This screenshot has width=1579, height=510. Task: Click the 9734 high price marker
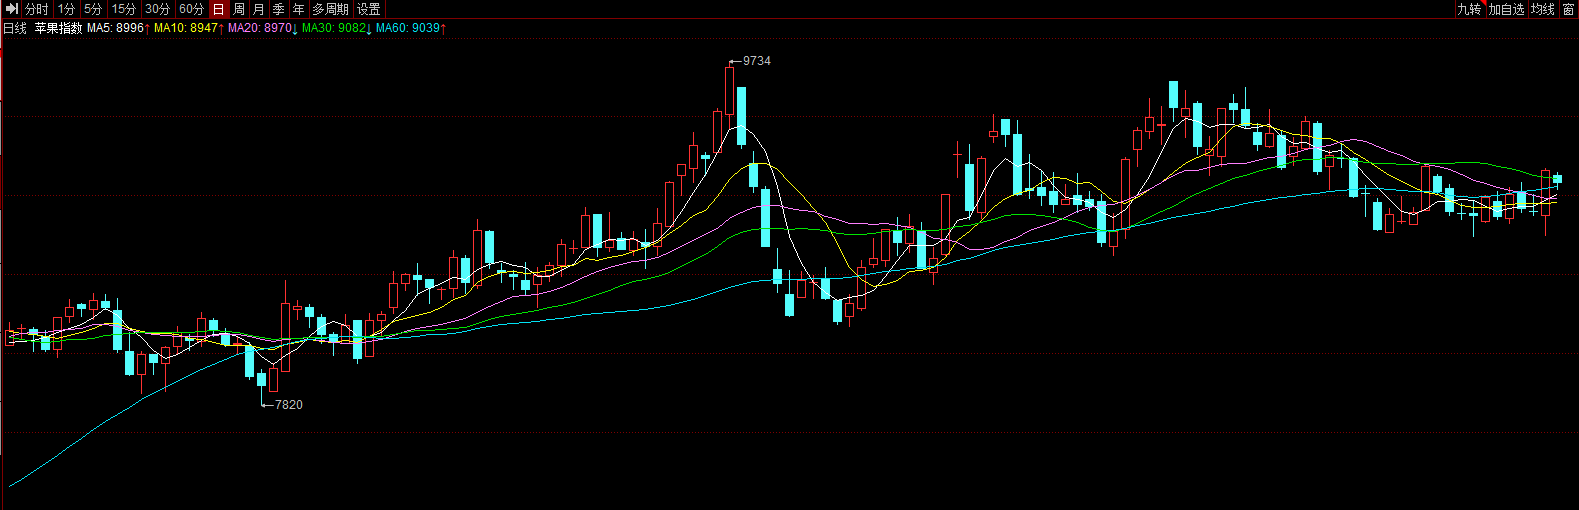tap(756, 61)
